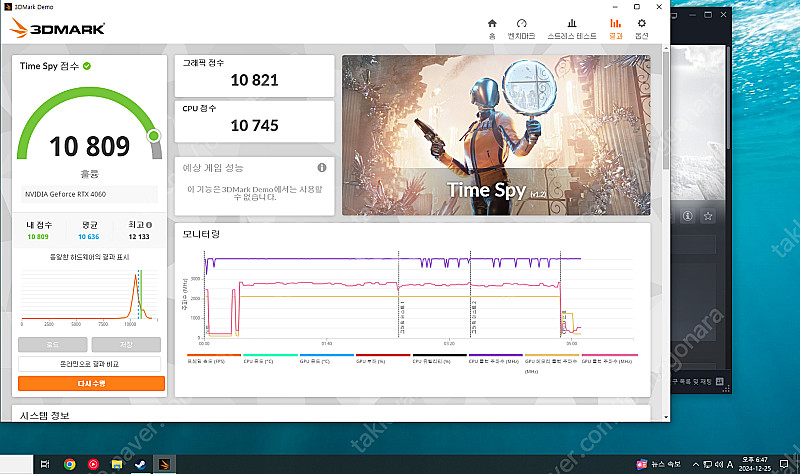Click the graphics score 10 821

click(x=254, y=80)
